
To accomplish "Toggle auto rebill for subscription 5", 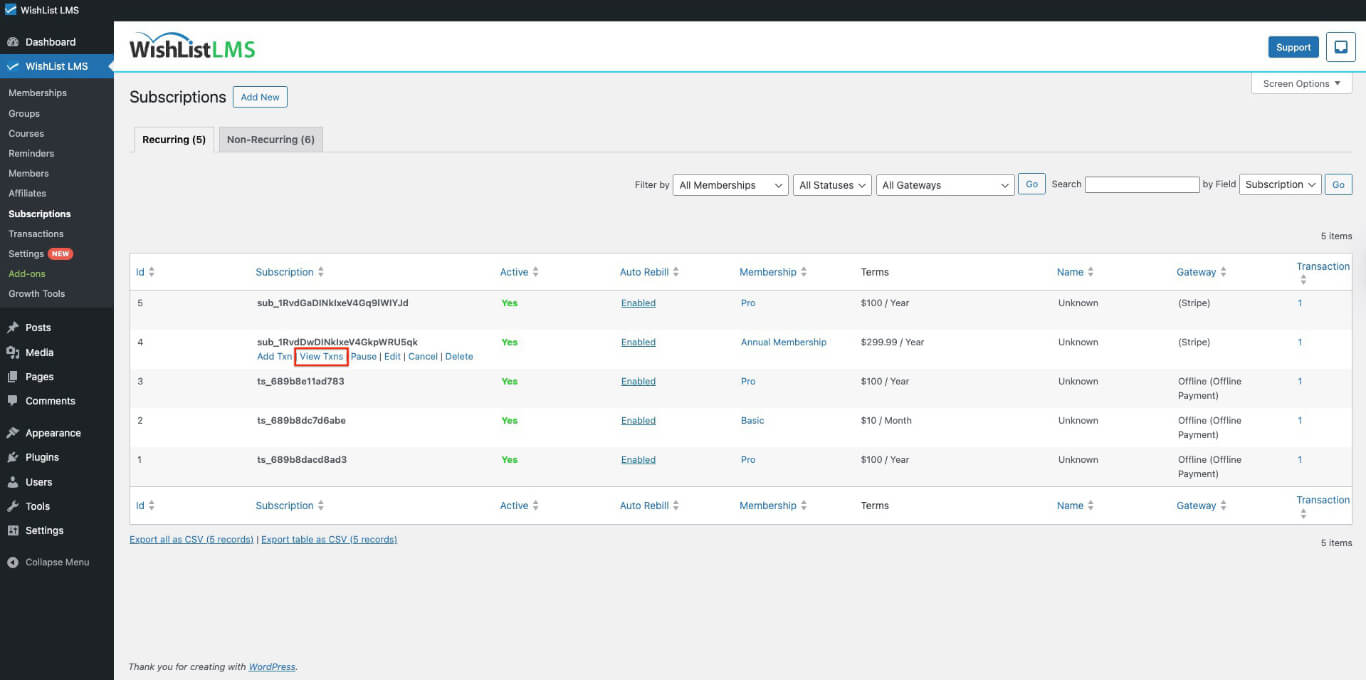I will tap(638, 302).
